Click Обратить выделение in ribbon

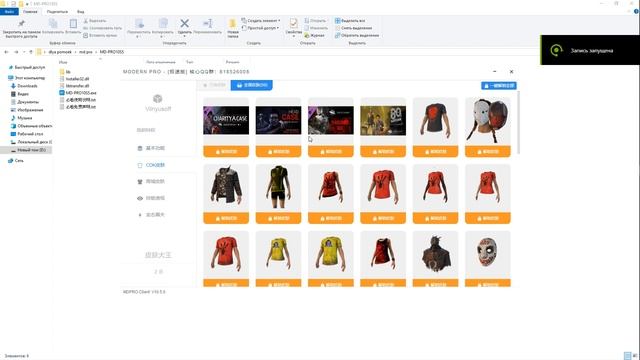(x=357, y=36)
